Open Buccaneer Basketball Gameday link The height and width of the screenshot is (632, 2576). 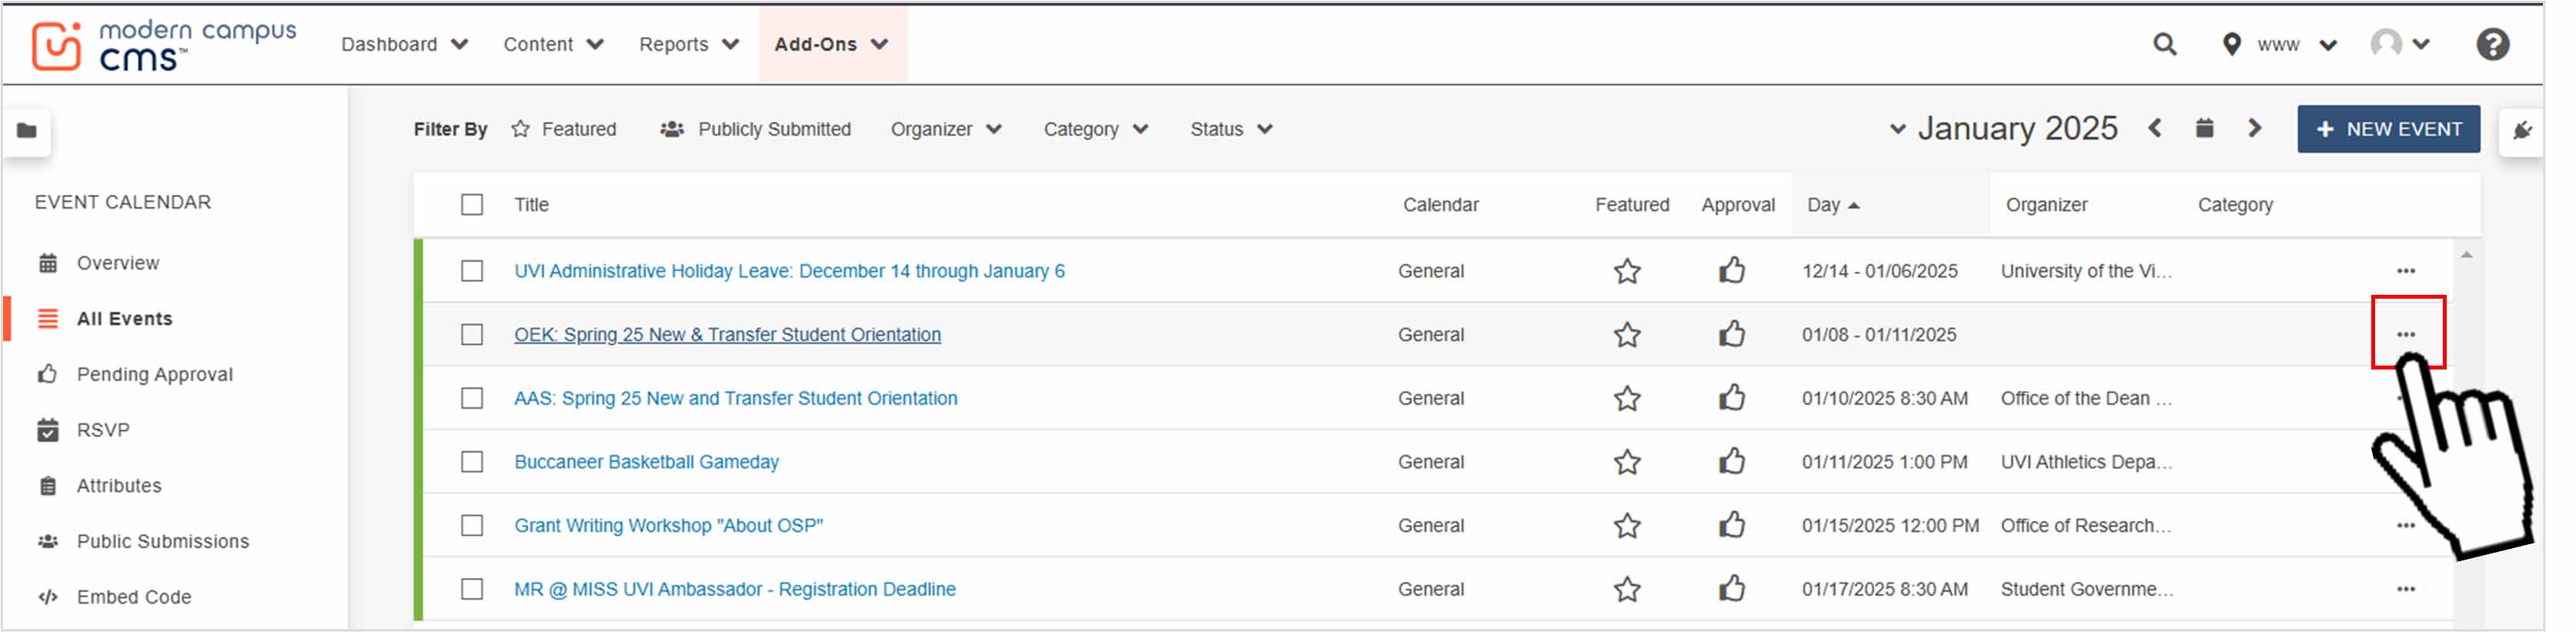coord(646,462)
